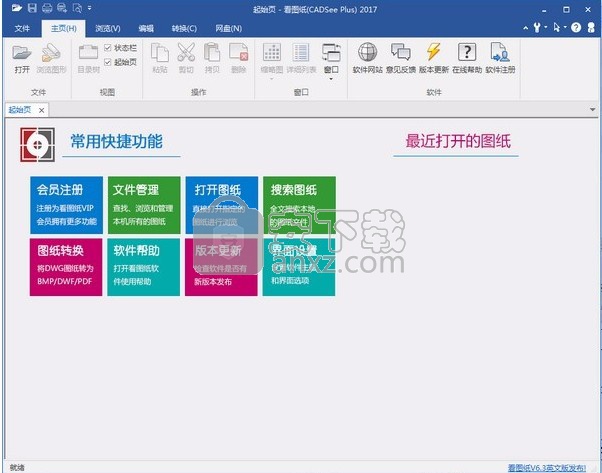Expand the quick access toolbar customize arrow
Image resolution: width=602 pixels, height=473 pixels.
point(89,8)
